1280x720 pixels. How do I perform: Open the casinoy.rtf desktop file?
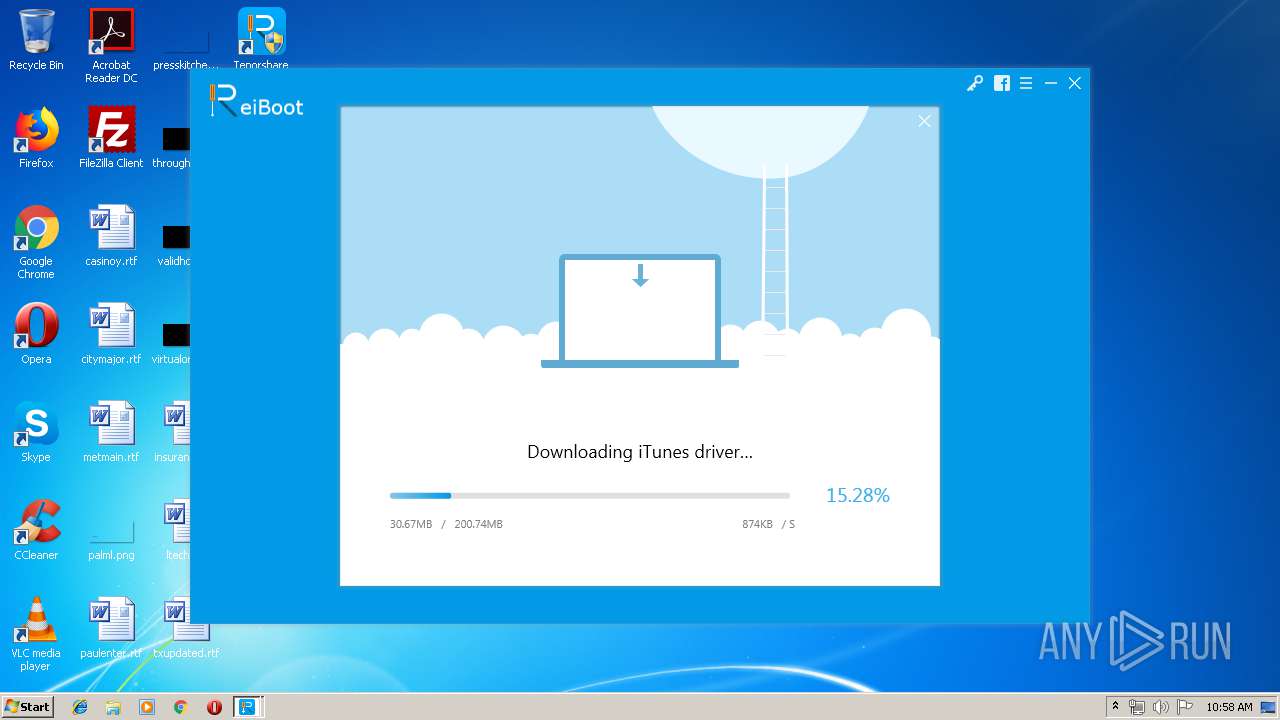click(x=111, y=236)
